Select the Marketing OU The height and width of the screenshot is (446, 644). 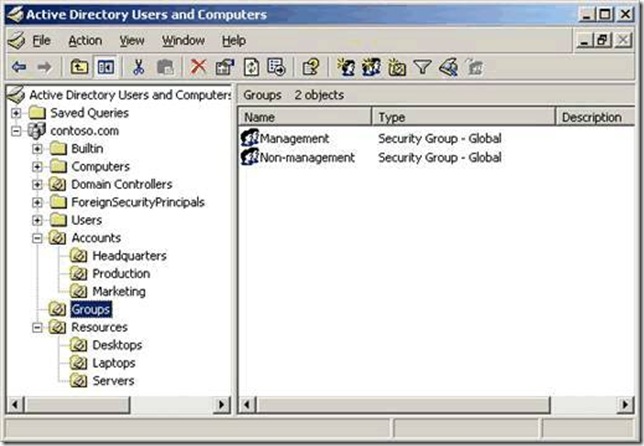click(x=119, y=292)
